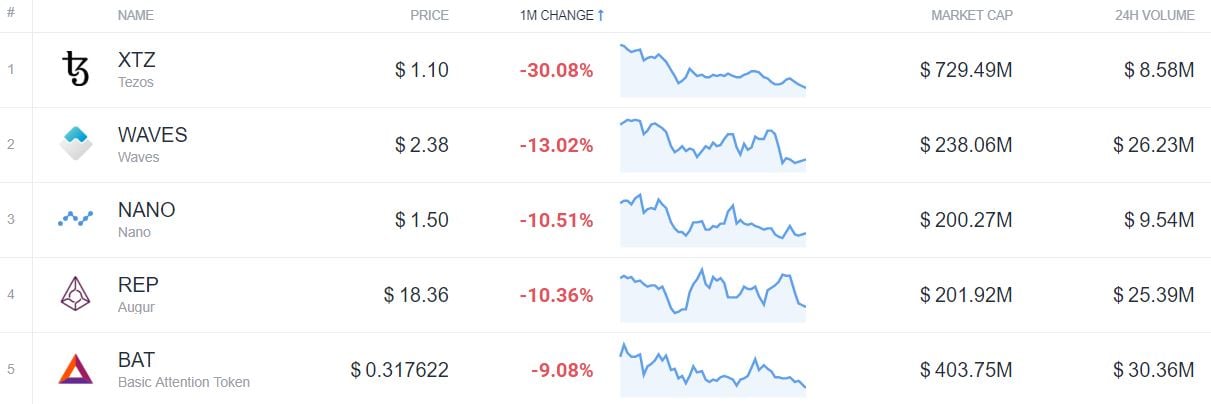The height and width of the screenshot is (404, 1211).
Task: Click the Augur one-month sparkline chart
Action: [x=712, y=295]
